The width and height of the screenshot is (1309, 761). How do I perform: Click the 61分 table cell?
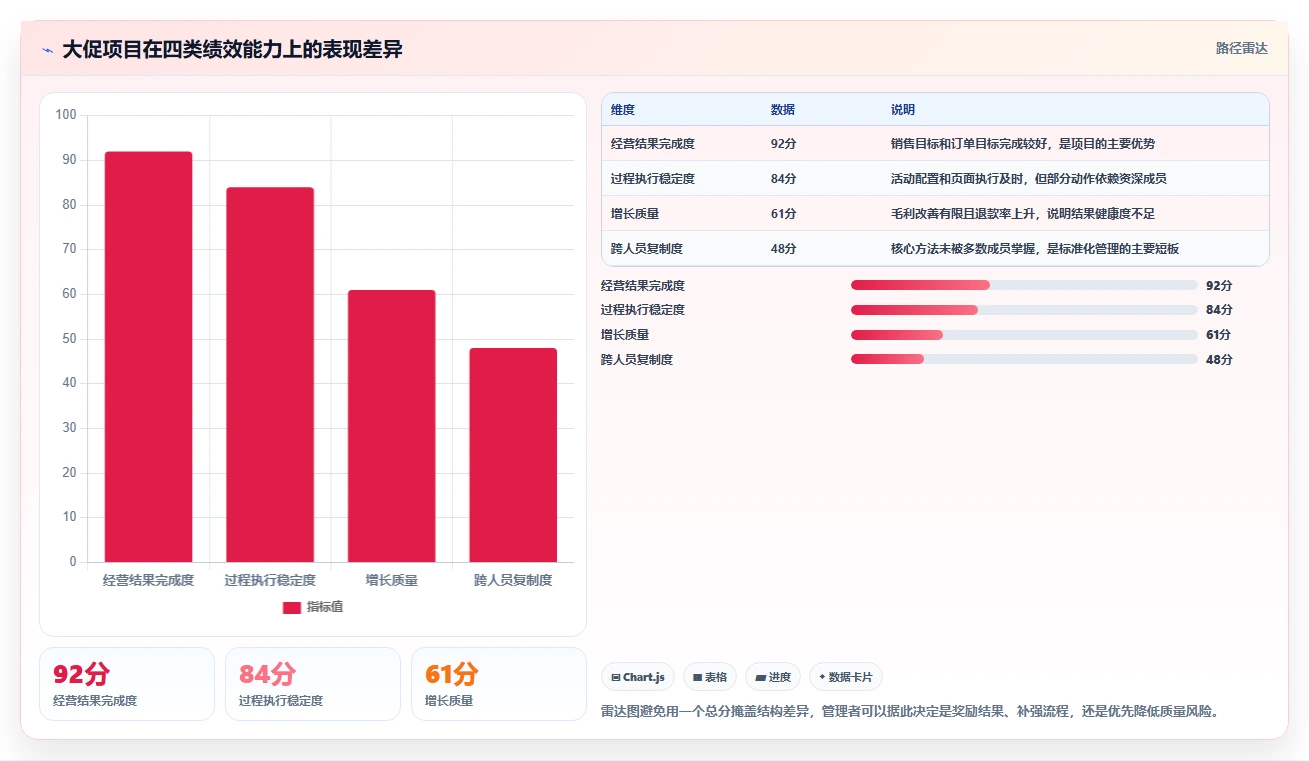pos(784,214)
